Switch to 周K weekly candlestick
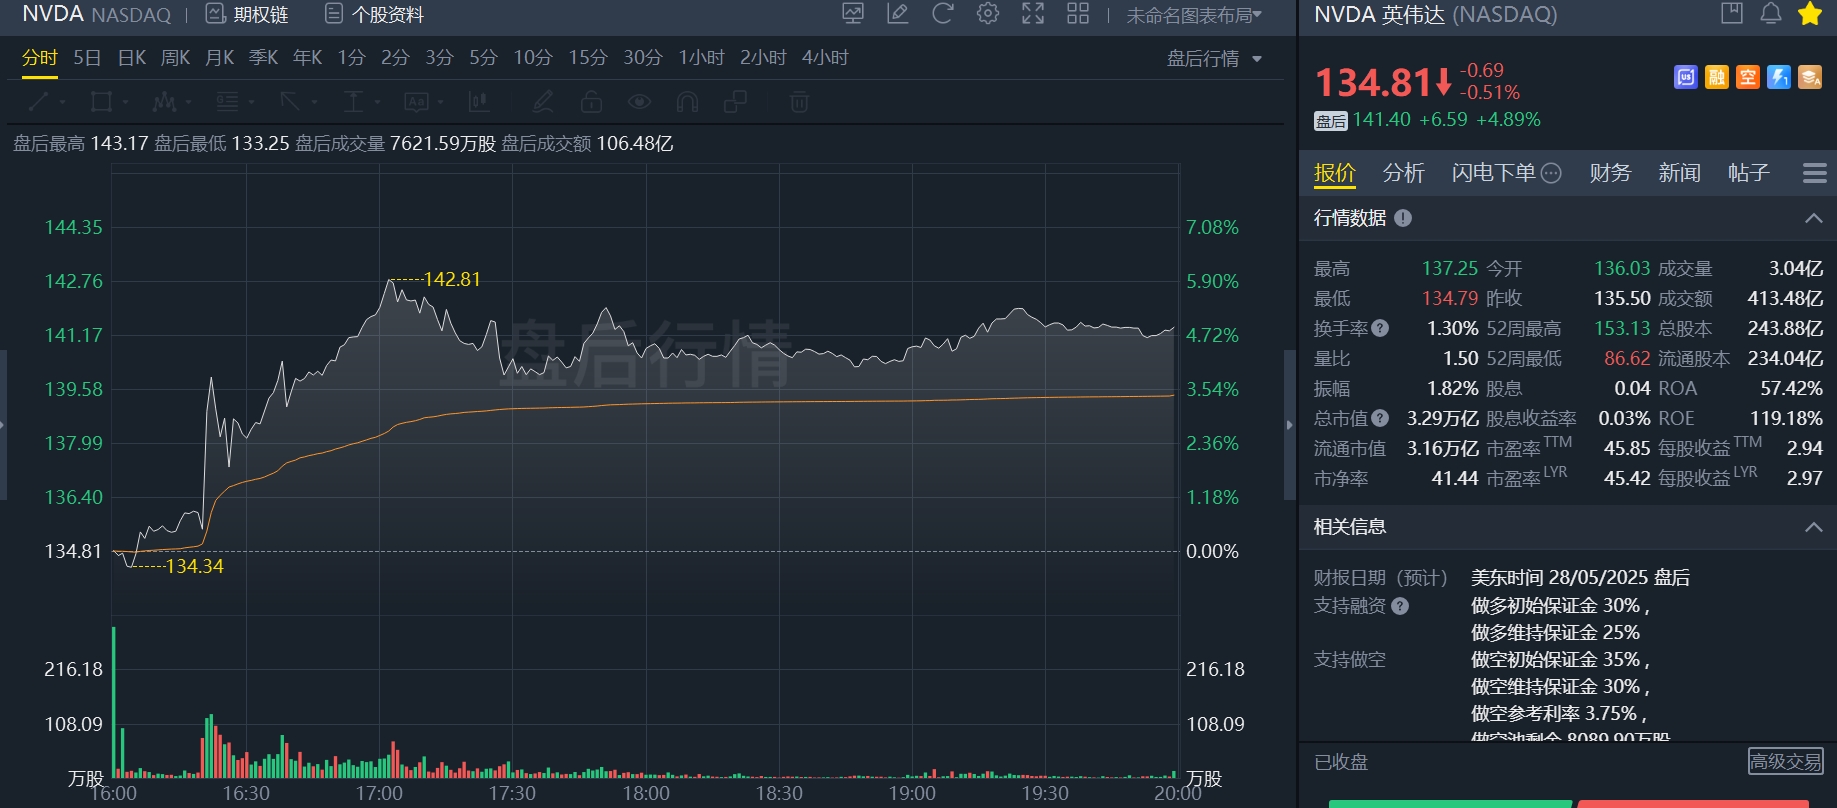The image size is (1837, 808). [x=175, y=58]
